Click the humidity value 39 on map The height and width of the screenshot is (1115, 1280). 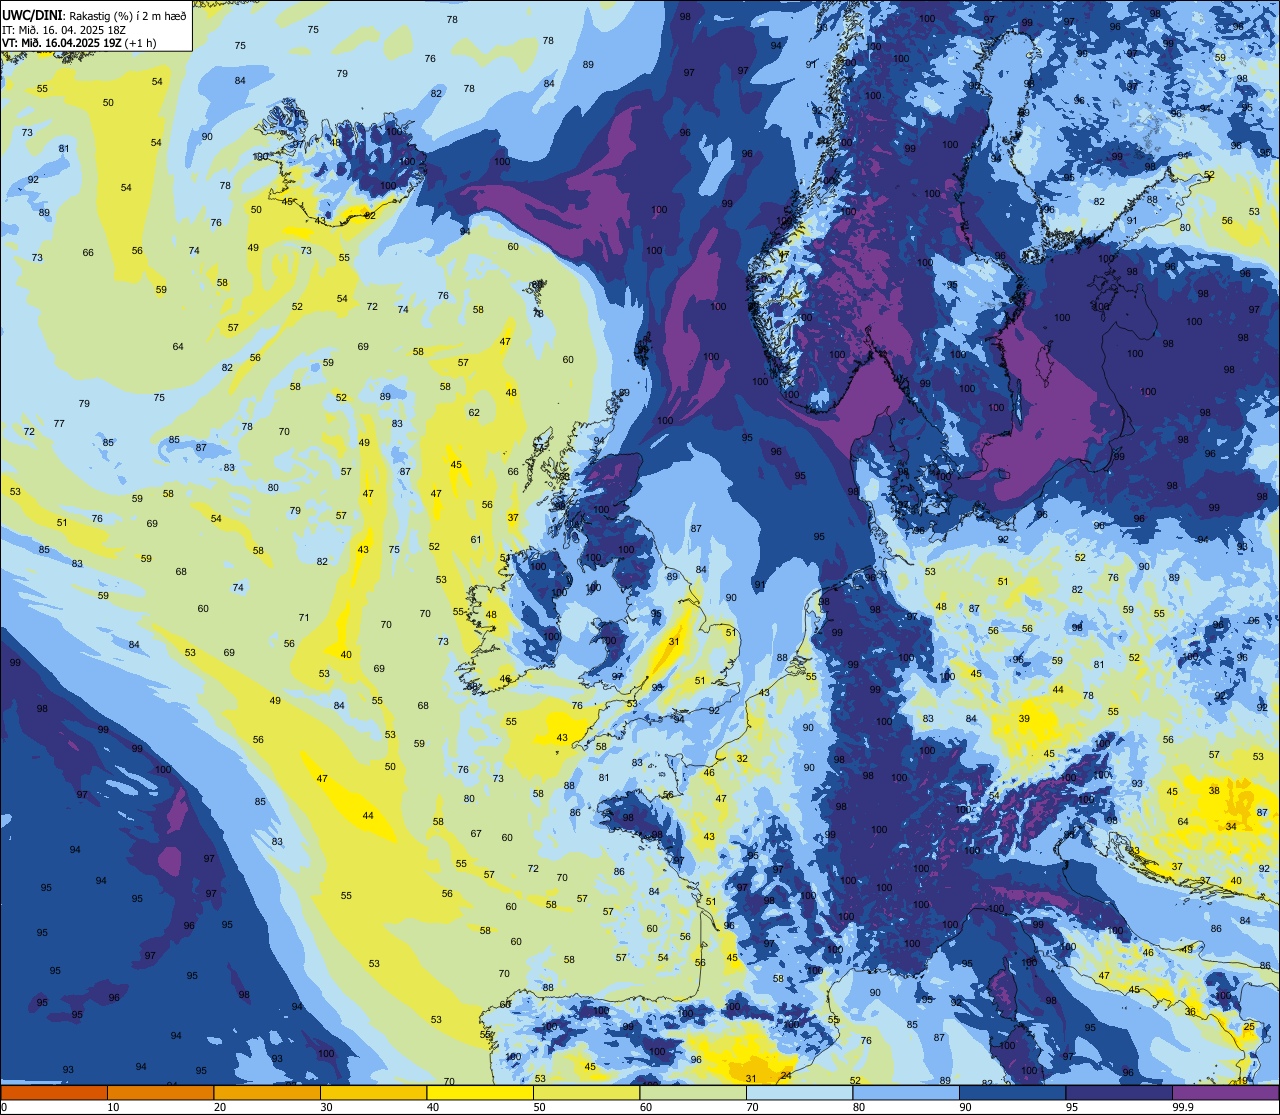[1024, 719]
